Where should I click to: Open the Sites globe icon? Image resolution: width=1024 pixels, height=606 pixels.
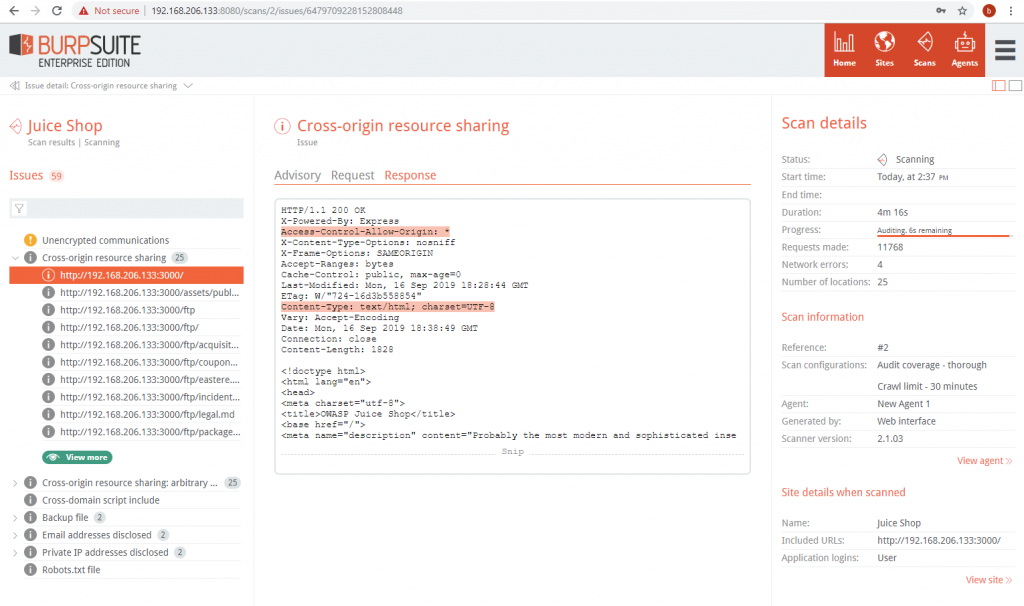coord(884,49)
